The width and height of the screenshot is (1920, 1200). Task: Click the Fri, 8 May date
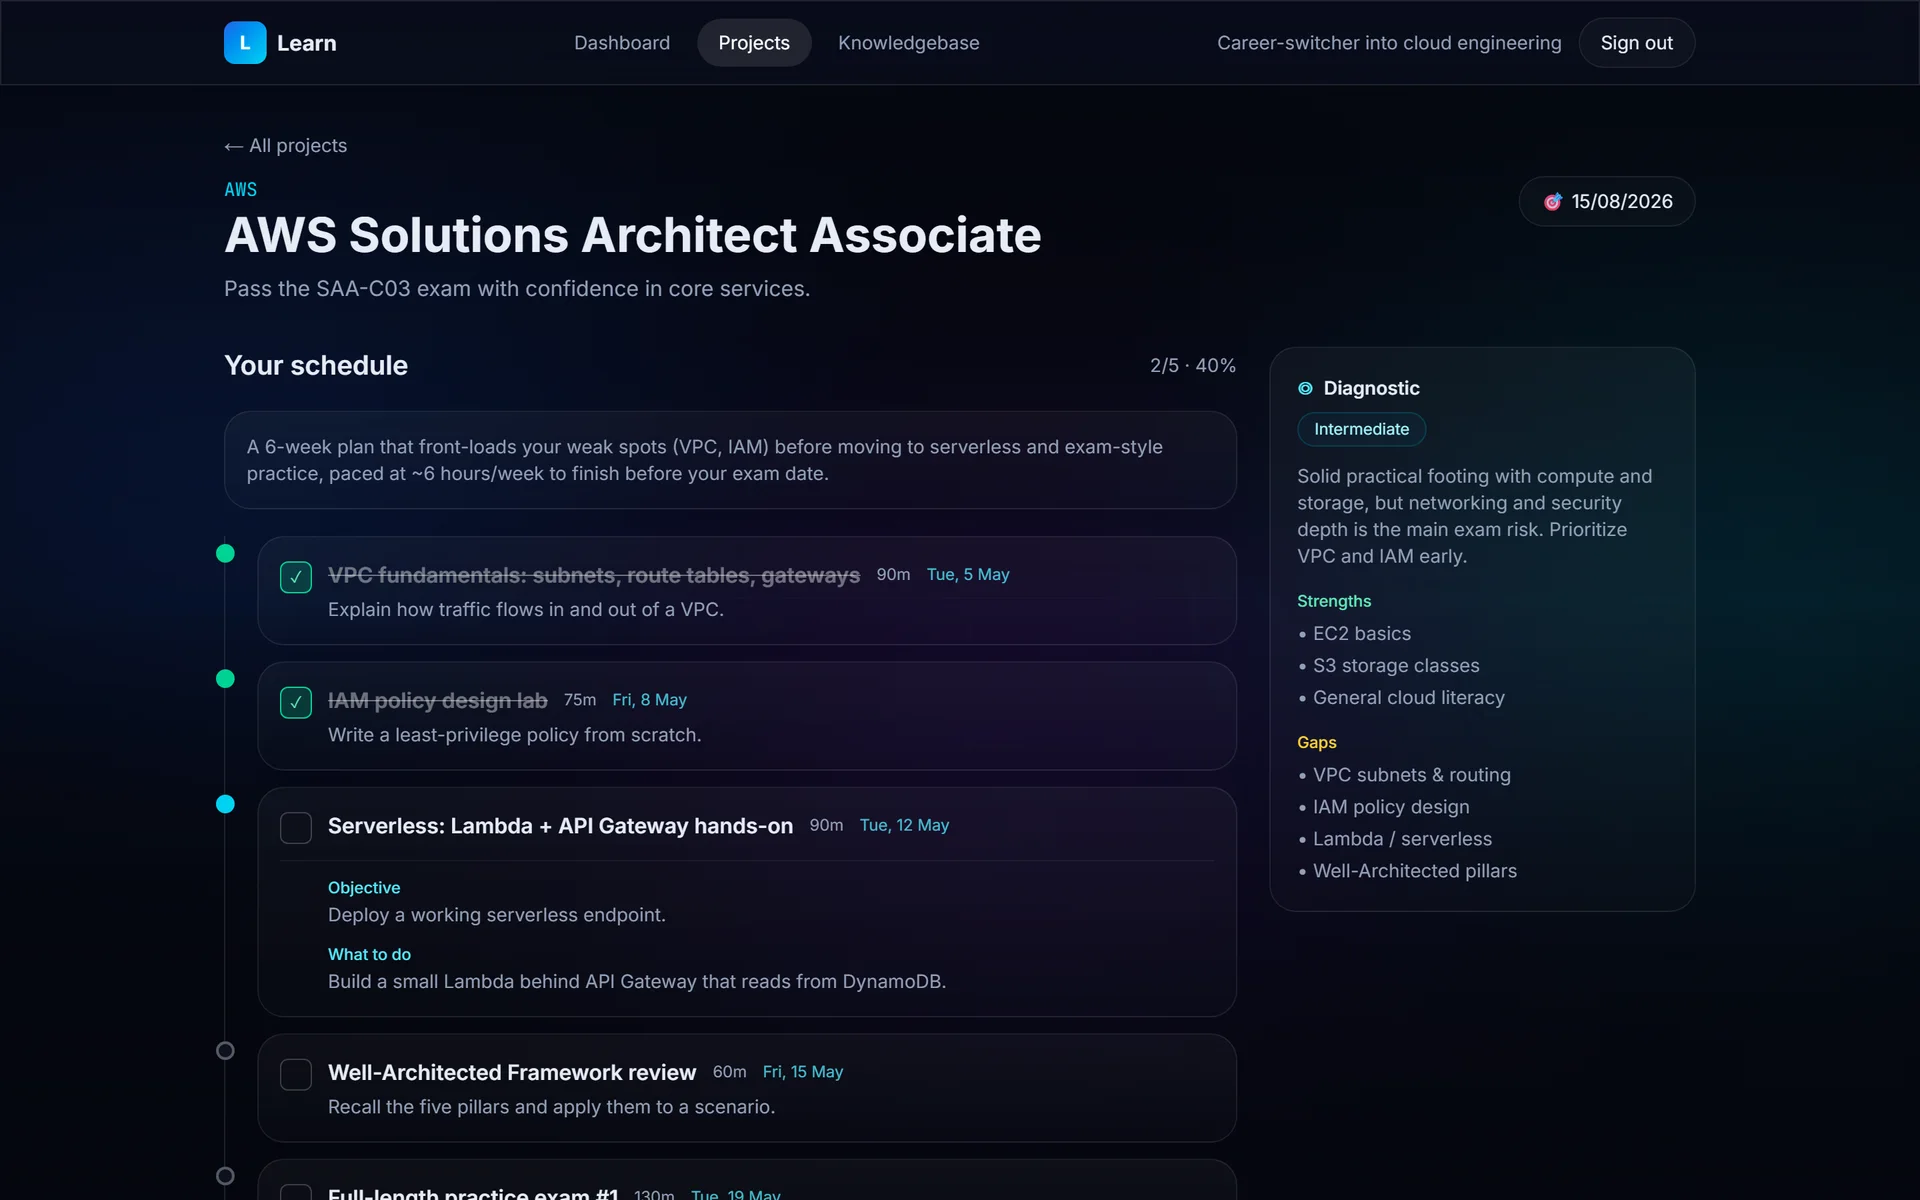click(x=649, y=700)
